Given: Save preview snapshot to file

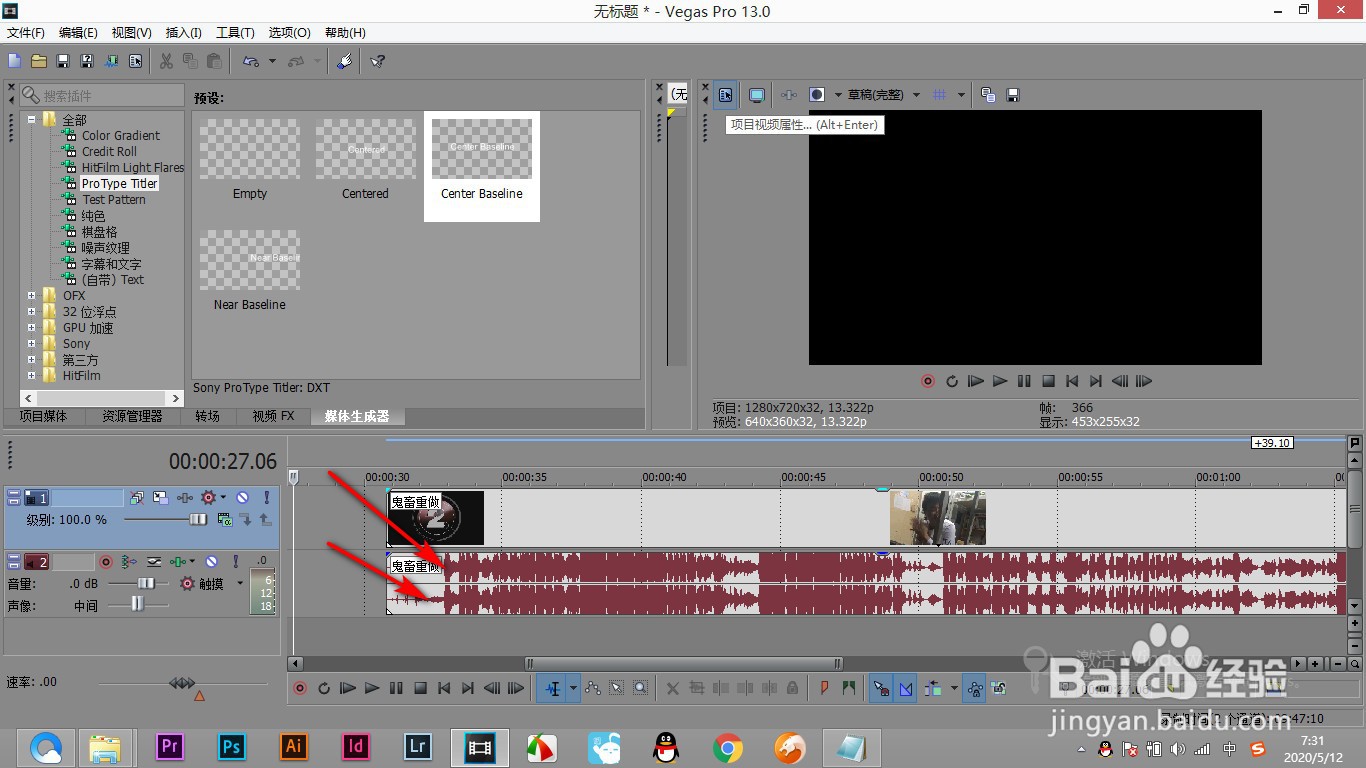Looking at the screenshot, I should pos(1012,95).
